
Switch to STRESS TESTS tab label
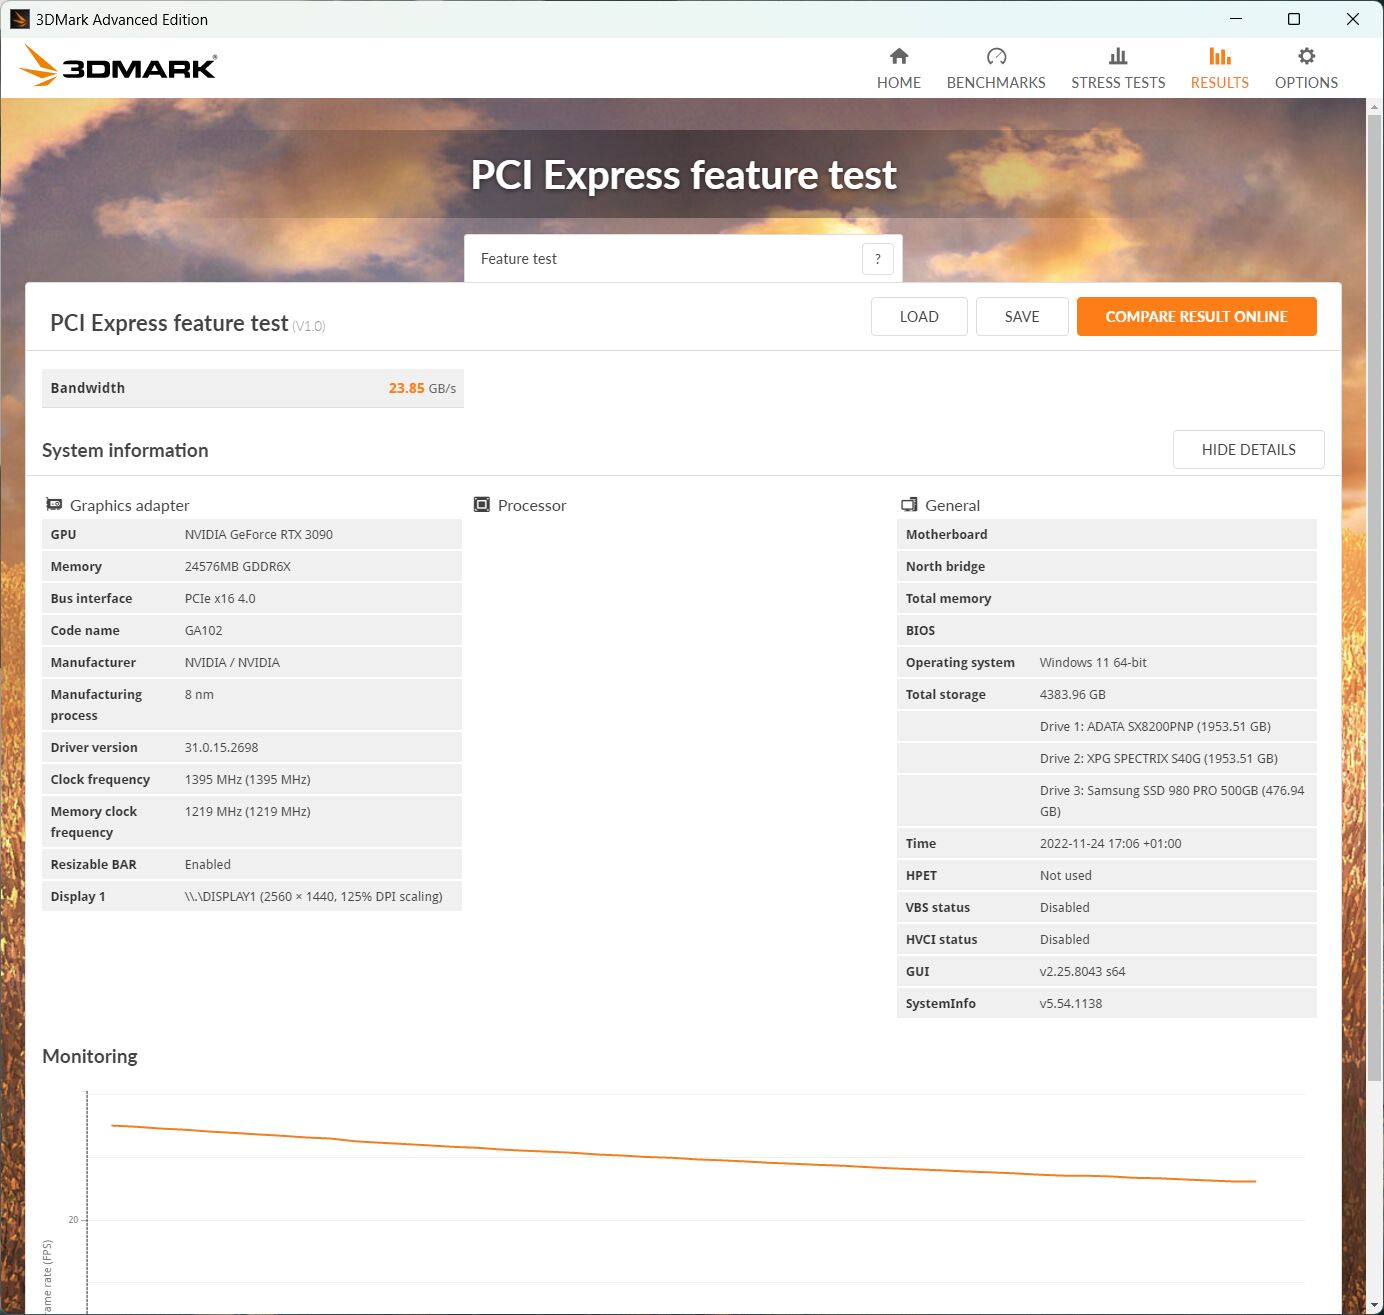pos(1118,83)
